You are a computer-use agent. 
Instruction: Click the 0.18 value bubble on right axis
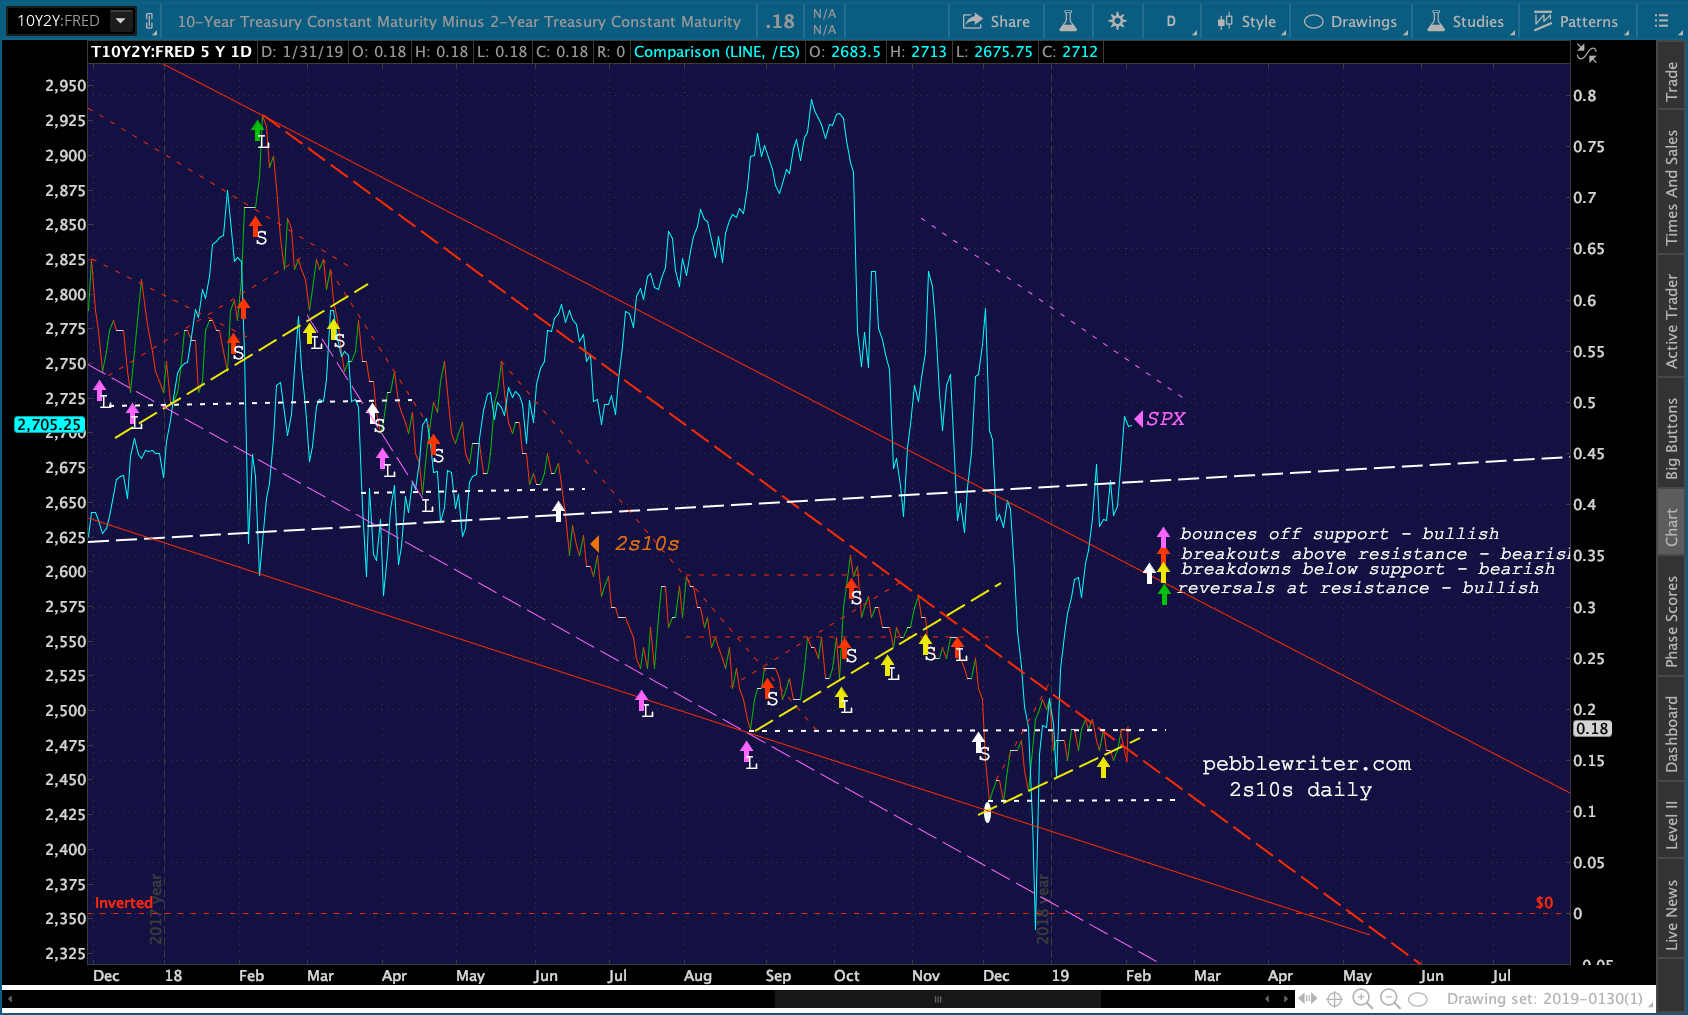click(1592, 729)
